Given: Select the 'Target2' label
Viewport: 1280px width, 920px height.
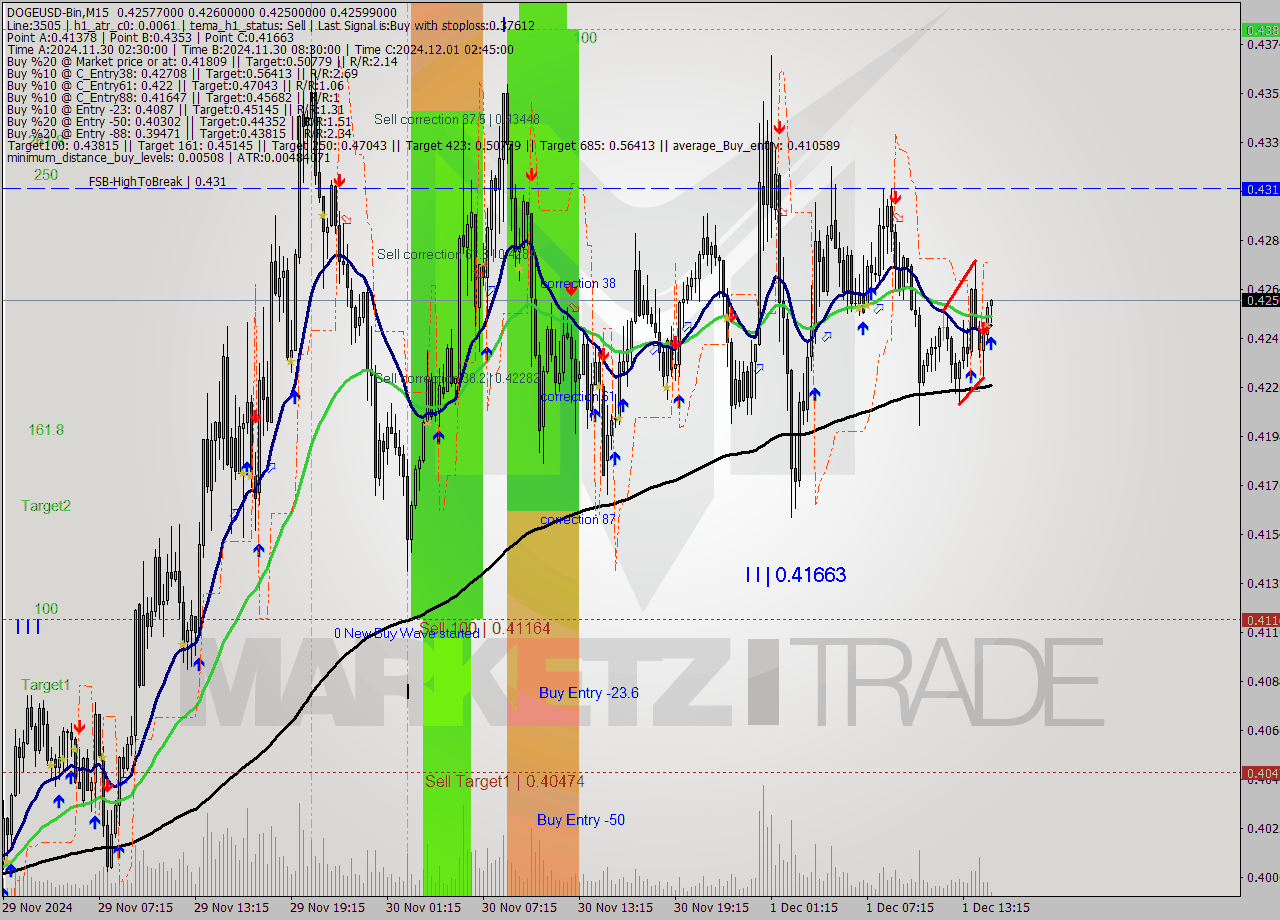Looking at the screenshot, I should (x=46, y=505).
